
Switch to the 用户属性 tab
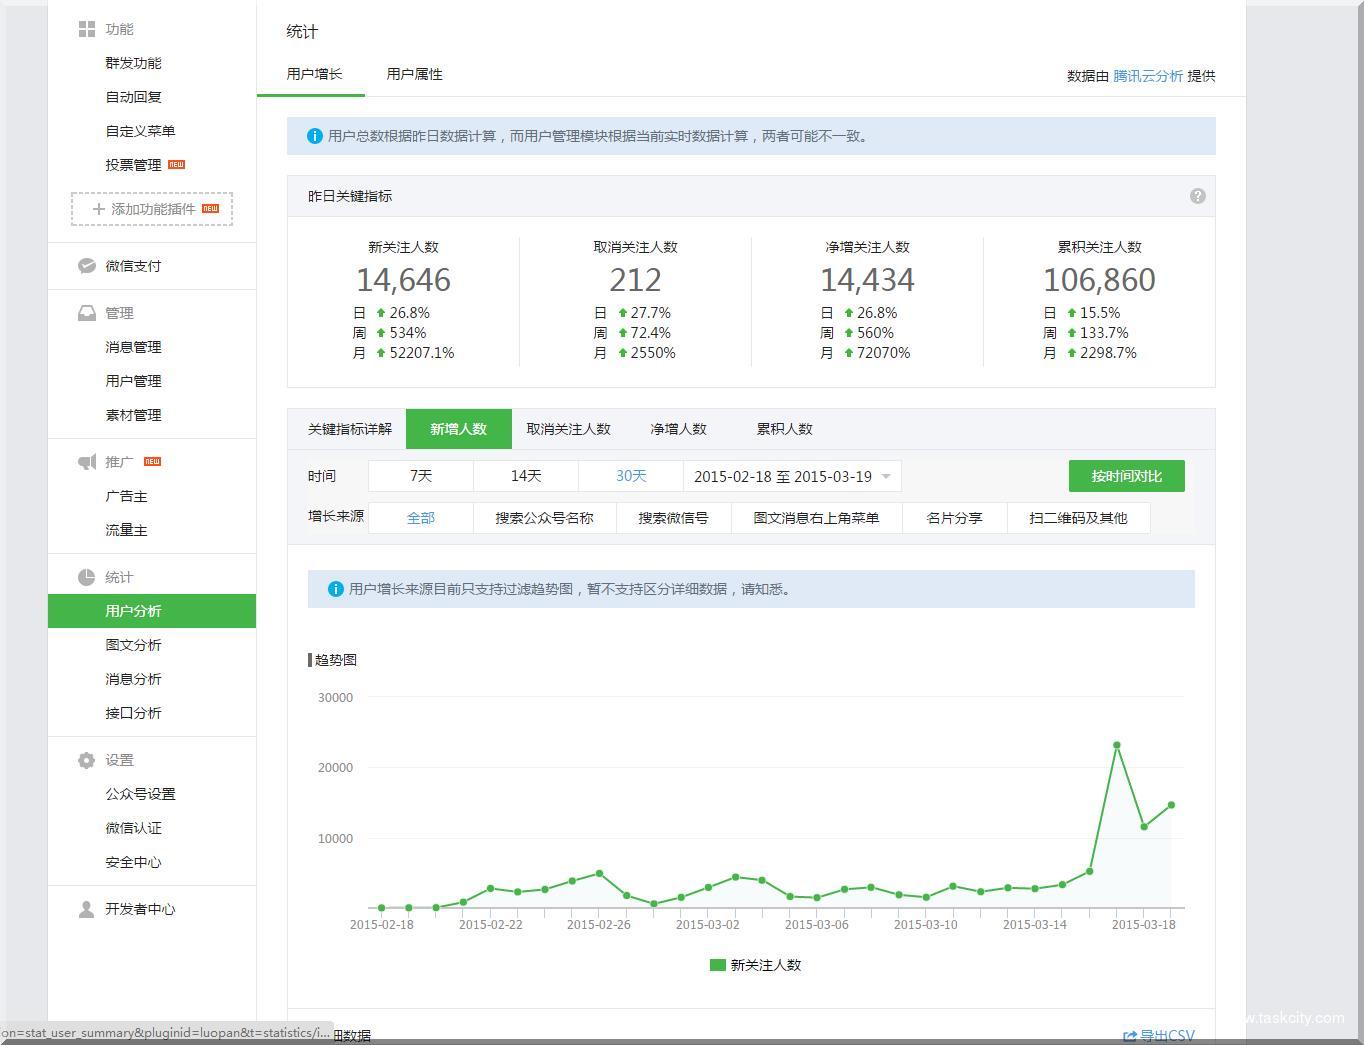413,73
